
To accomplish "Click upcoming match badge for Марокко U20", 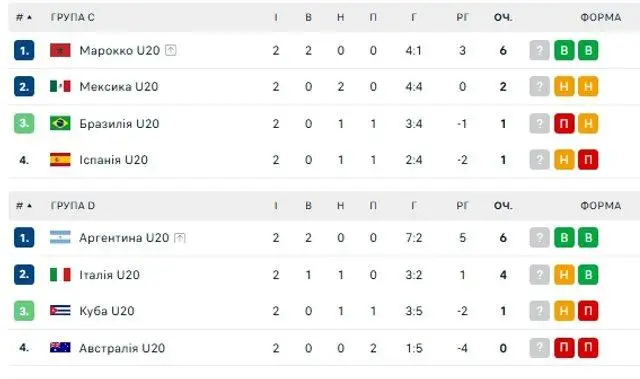I will pos(539,50).
